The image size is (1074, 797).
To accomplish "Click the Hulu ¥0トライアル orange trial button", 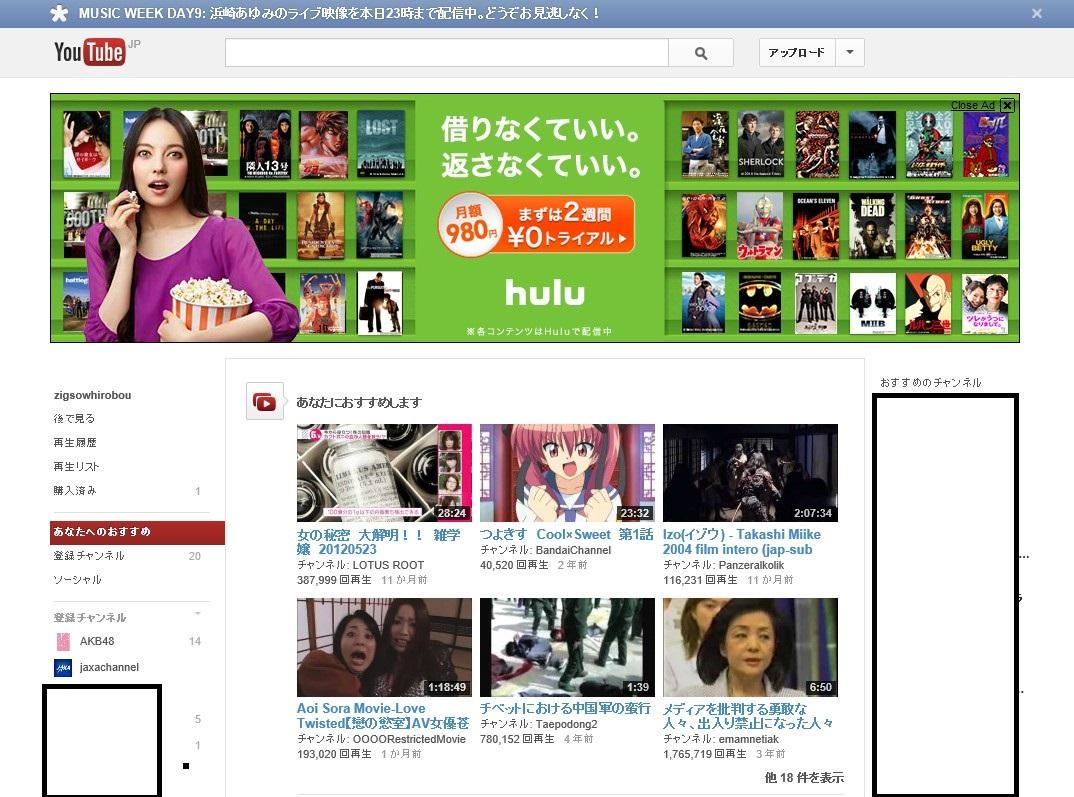I will pos(537,226).
